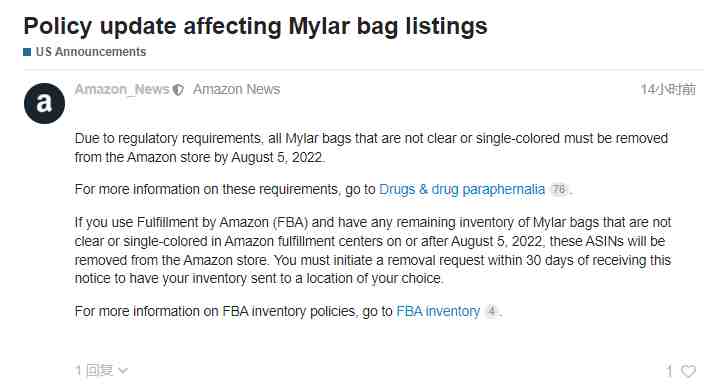Click the shield moderator icon beside Amazon_News
Screen dimensions: 726x390
178,89
